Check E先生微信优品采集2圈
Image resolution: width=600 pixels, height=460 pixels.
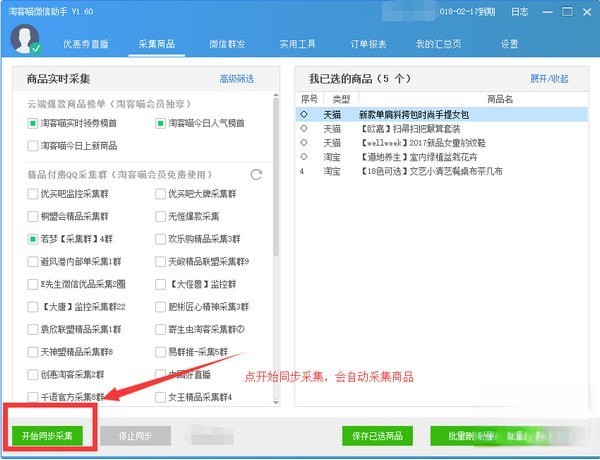(x=33, y=284)
